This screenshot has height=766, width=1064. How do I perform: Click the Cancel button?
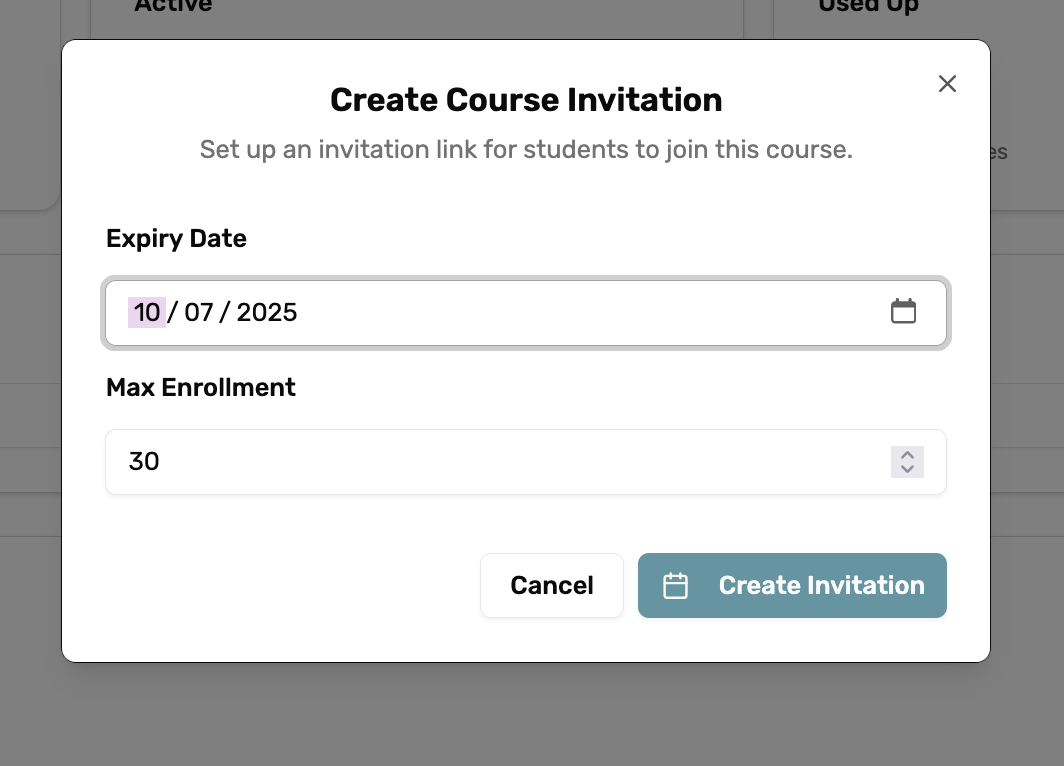coord(551,585)
